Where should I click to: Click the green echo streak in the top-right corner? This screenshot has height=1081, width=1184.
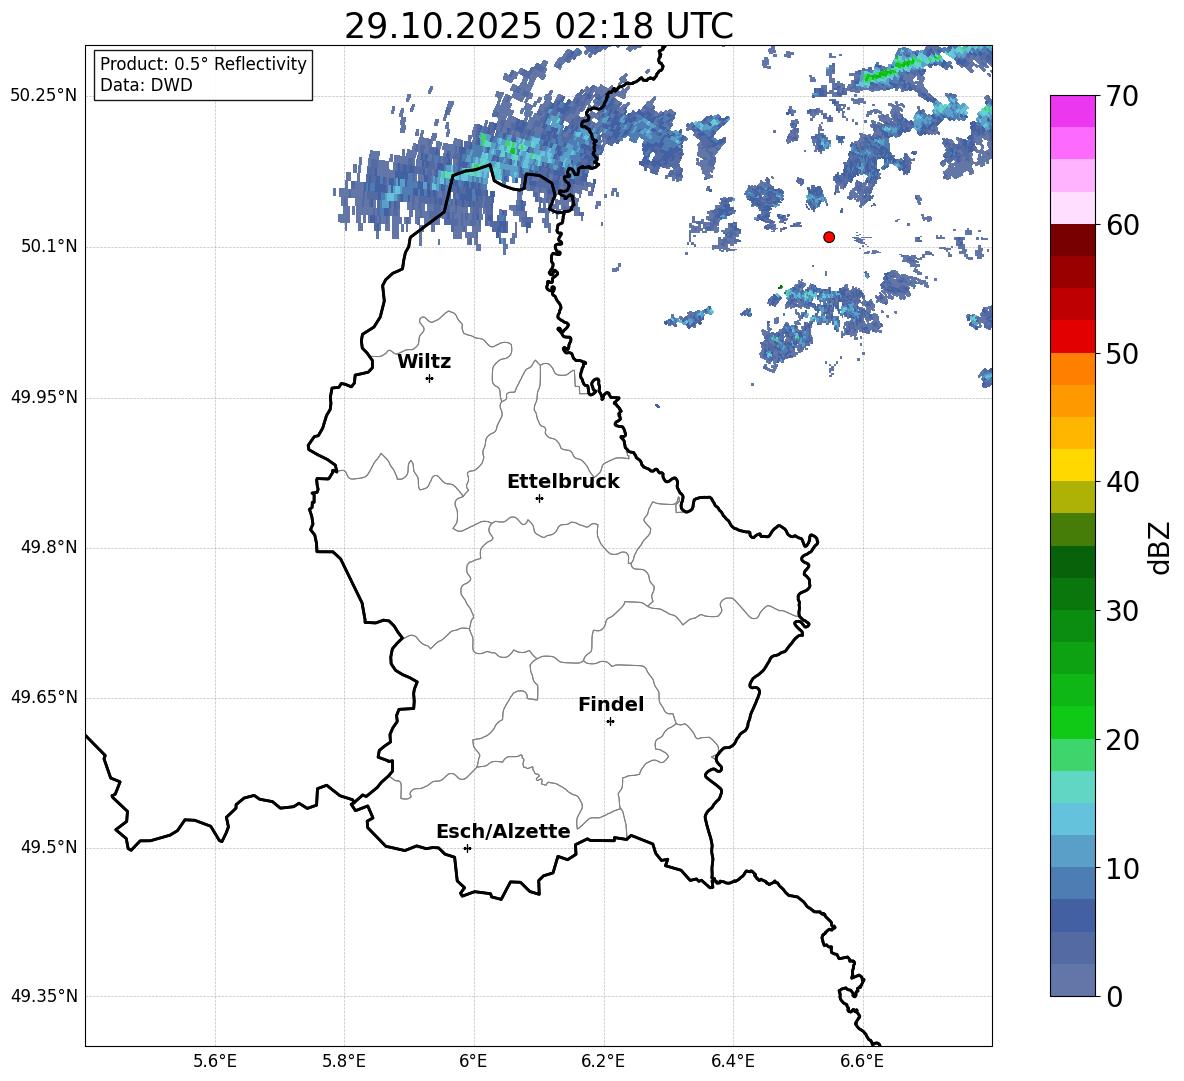(x=902, y=68)
